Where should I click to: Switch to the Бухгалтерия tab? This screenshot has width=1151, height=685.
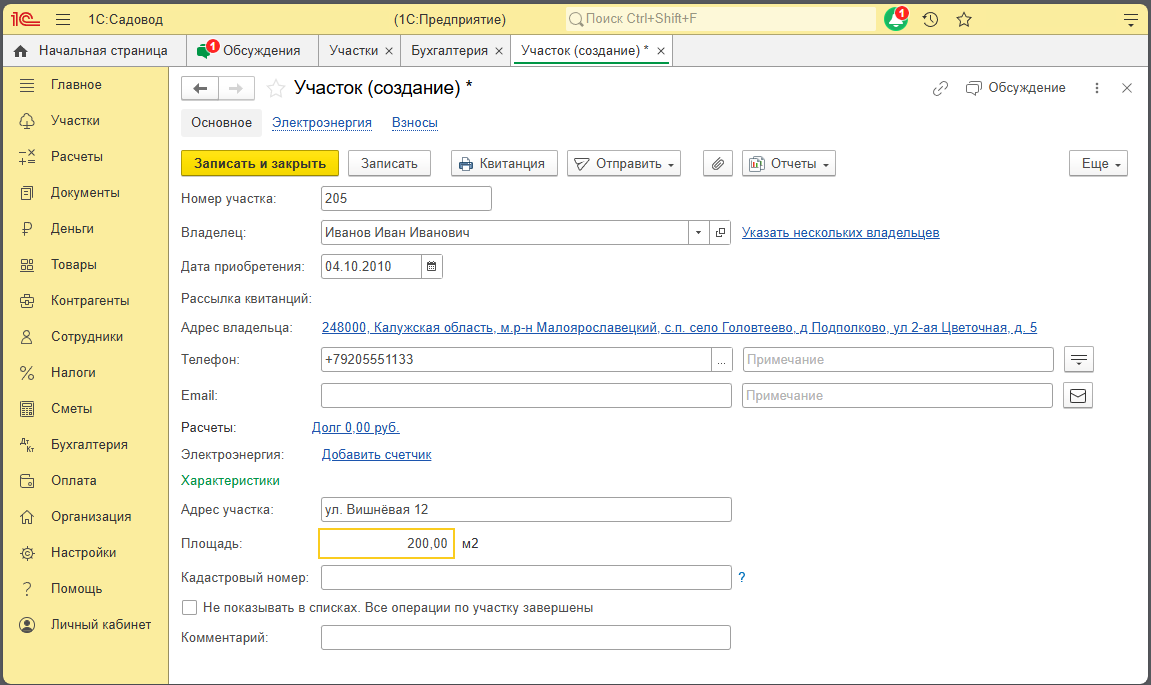click(449, 50)
